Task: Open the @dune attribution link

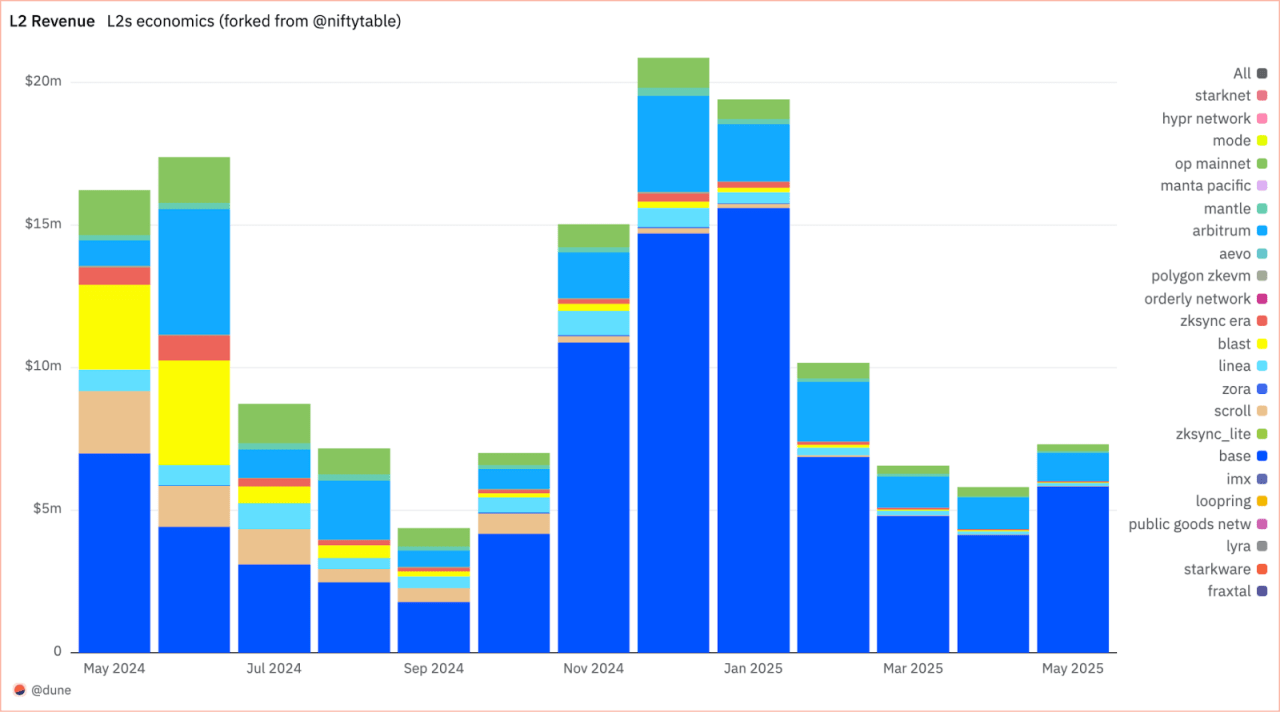Action: pyautogui.click(x=51, y=690)
